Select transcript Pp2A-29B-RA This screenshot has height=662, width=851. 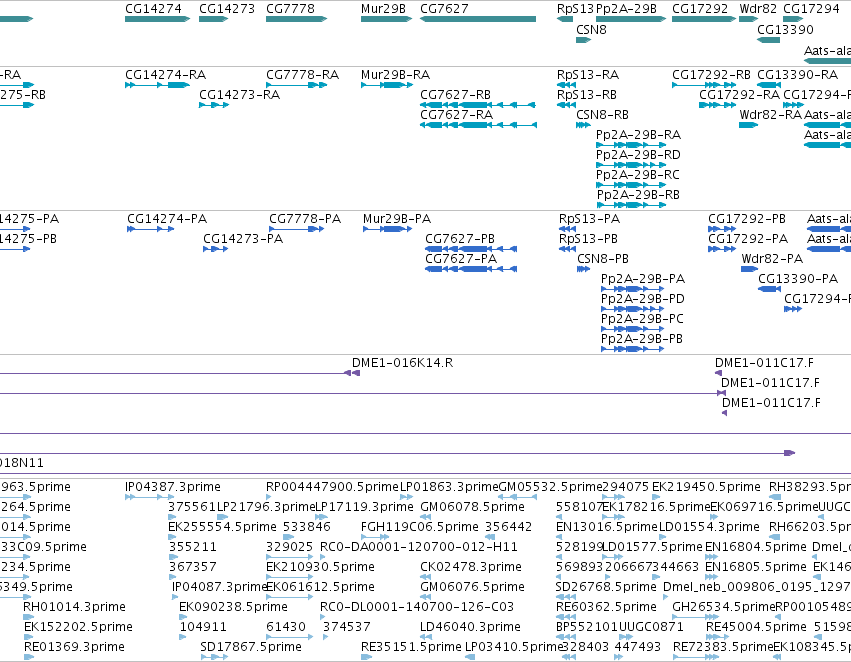(x=631, y=145)
